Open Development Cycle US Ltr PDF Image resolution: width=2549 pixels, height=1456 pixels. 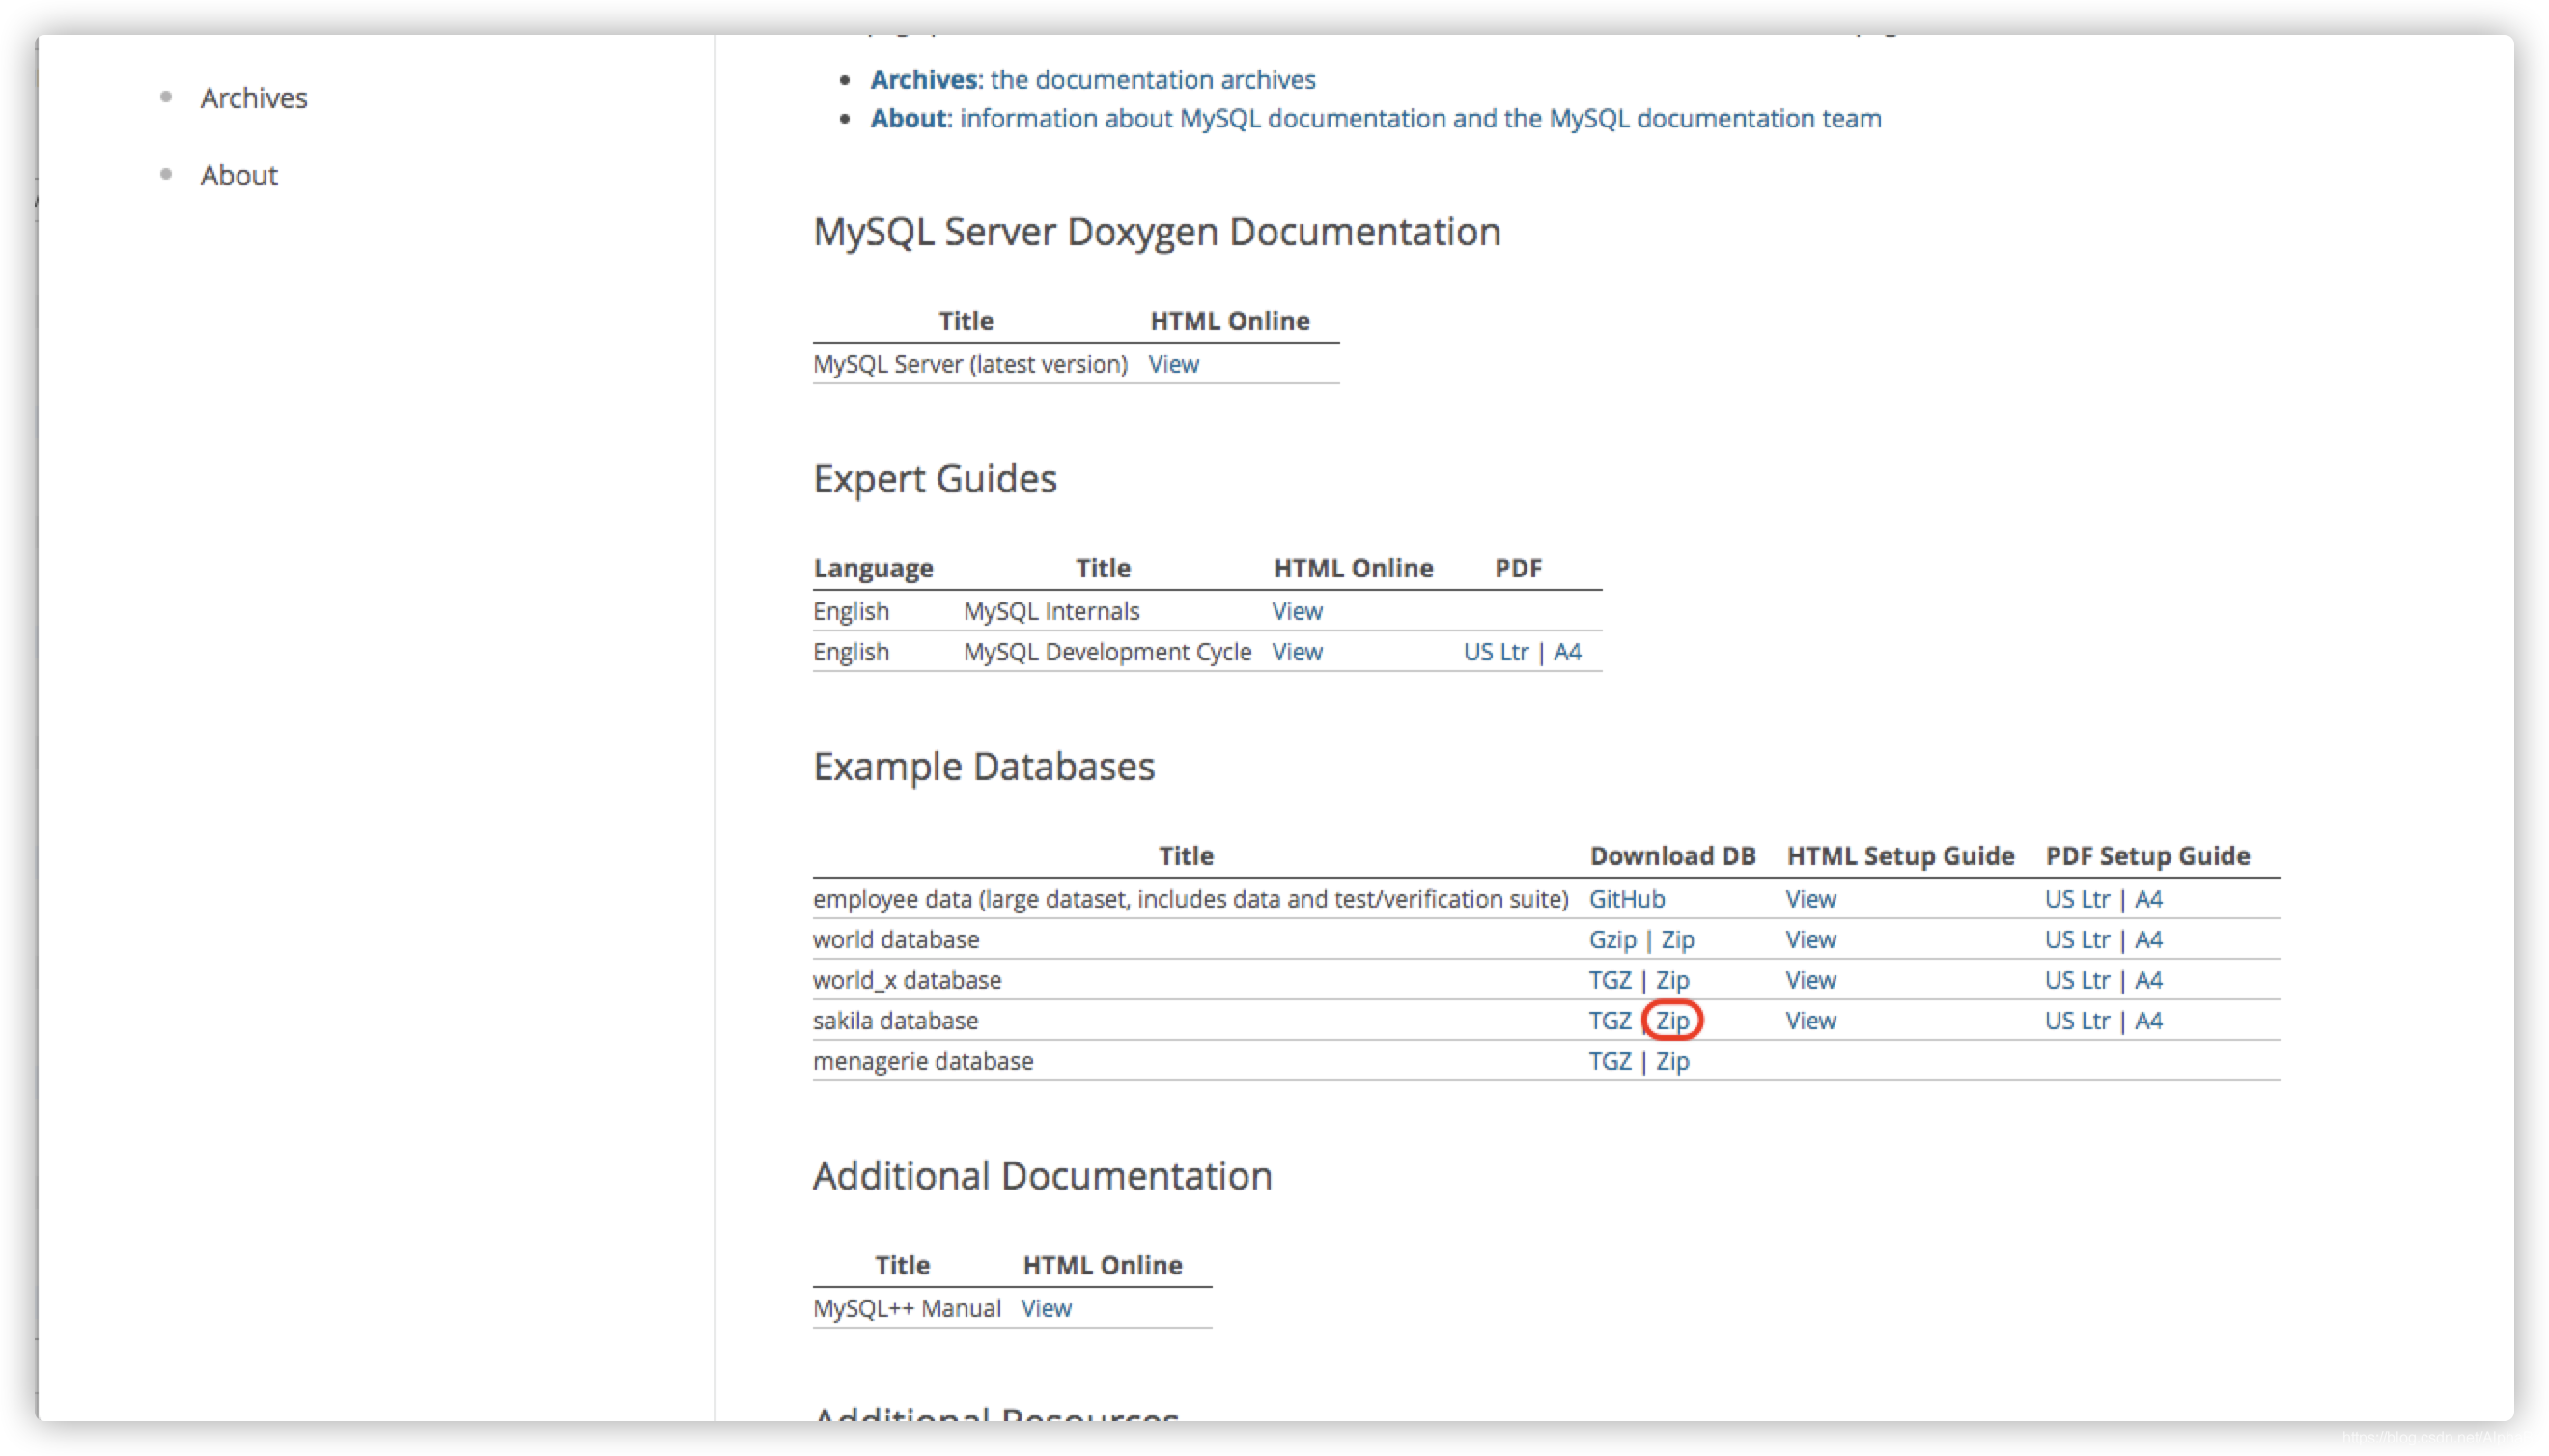(x=1495, y=652)
